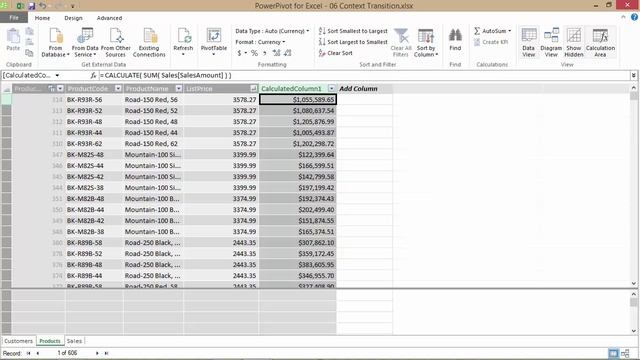The width and height of the screenshot is (640, 360).
Task: Go to last record button
Action: 107,353
